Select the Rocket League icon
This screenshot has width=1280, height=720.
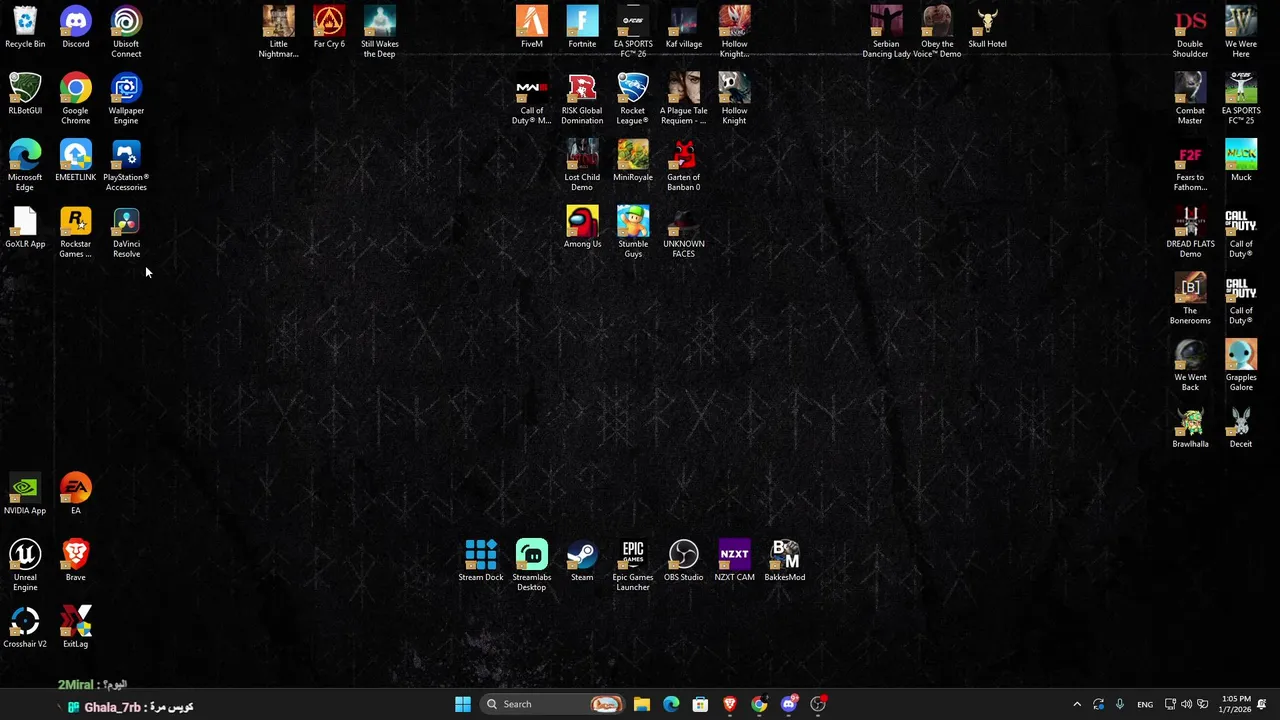point(633,99)
